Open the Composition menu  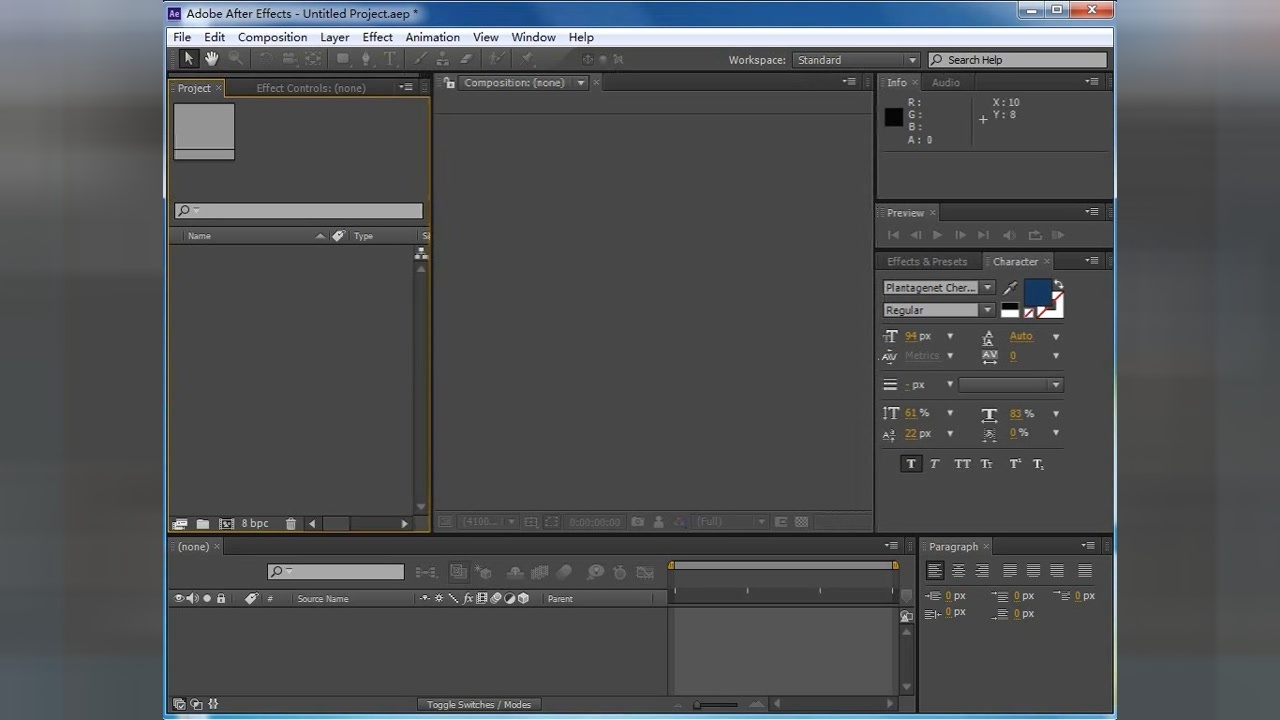point(272,37)
